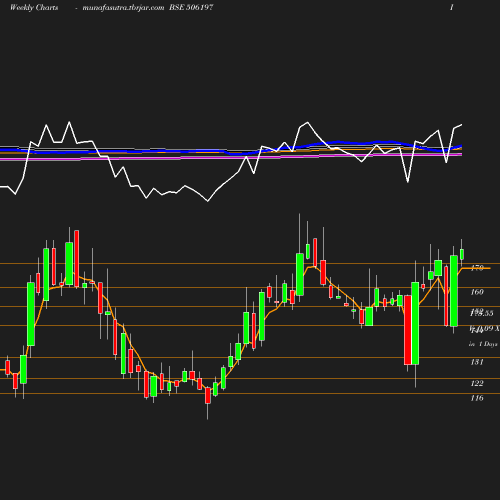Click the 170 price level label
This screenshot has width=500, height=500.
click(477, 268)
